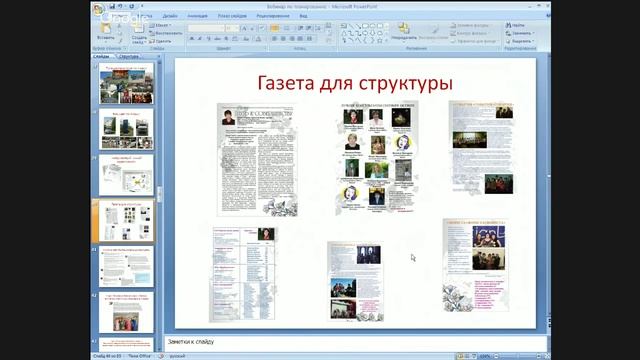Open the Design (Дизайн) ribbon tab

coord(170,16)
